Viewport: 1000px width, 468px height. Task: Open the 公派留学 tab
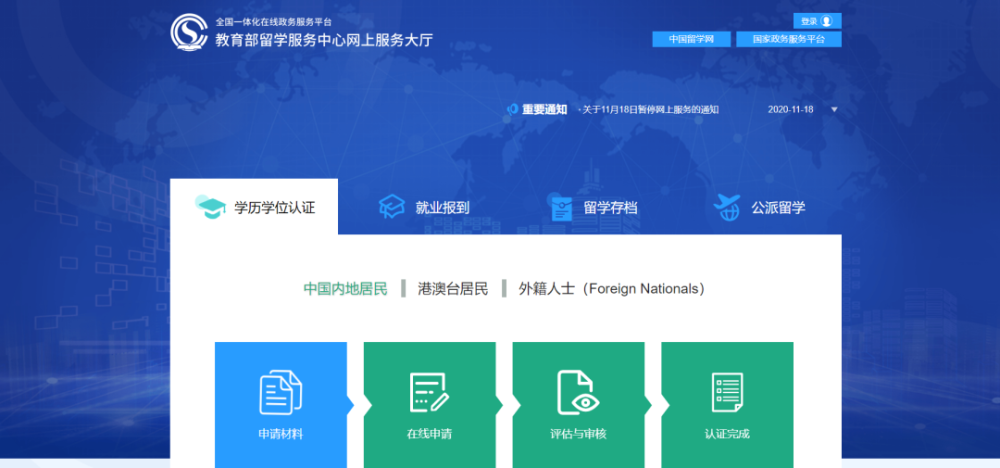[760, 207]
